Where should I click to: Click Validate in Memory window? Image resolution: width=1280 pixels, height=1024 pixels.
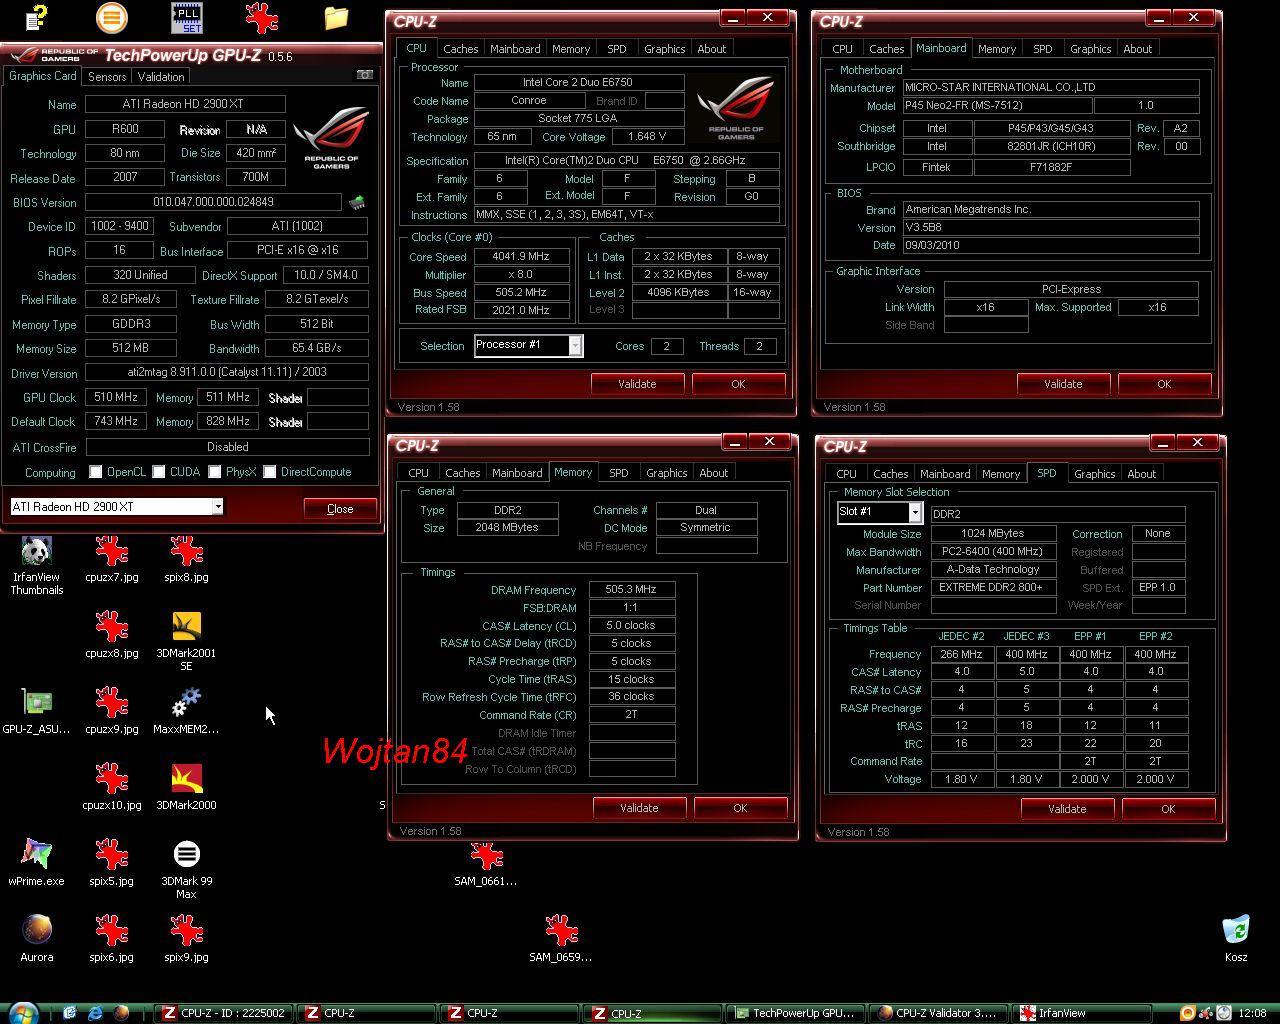coord(639,807)
